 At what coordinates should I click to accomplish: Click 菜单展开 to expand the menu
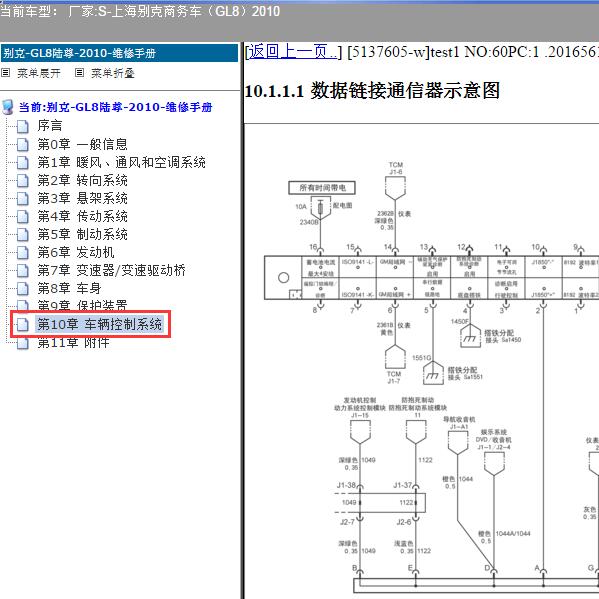pyautogui.click(x=39, y=73)
